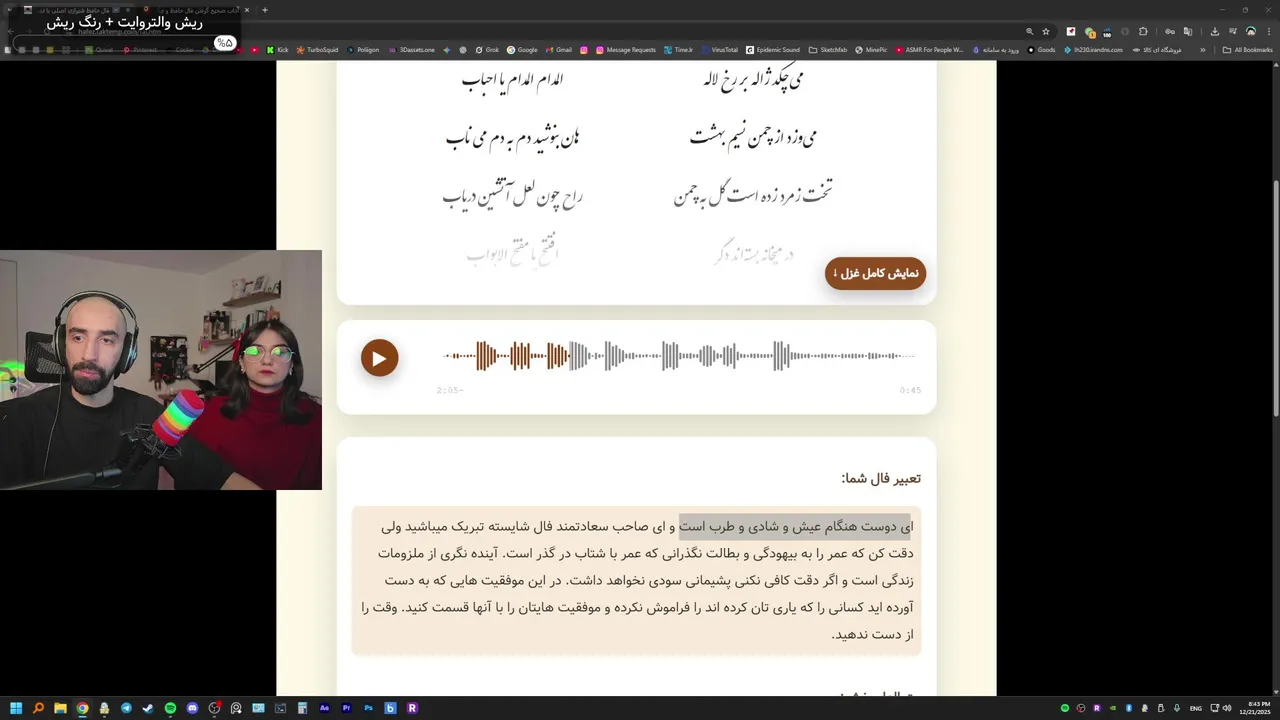This screenshot has width=1280, height=720.
Task: Open Calculator from the taskbar
Action: (302, 708)
